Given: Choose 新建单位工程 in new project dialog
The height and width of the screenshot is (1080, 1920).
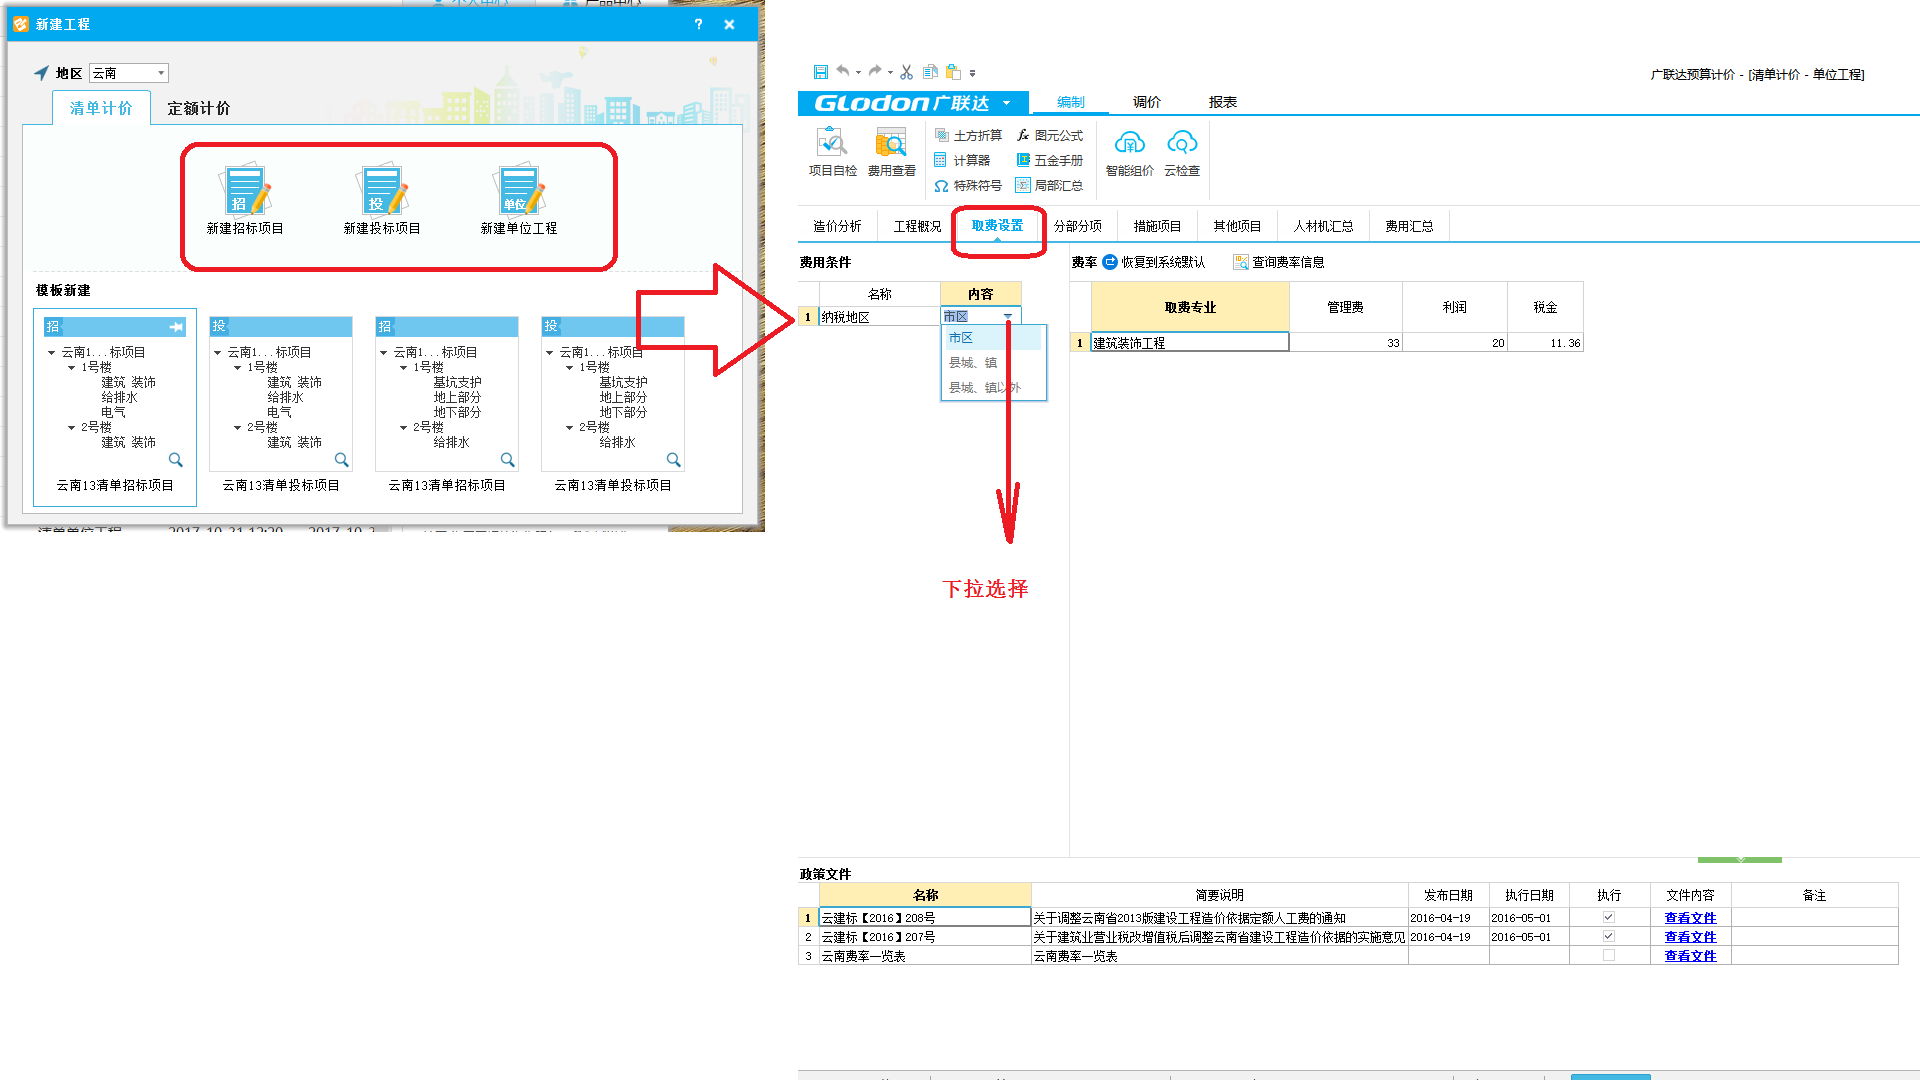Looking at the screenshot, I should pos(519,201).
